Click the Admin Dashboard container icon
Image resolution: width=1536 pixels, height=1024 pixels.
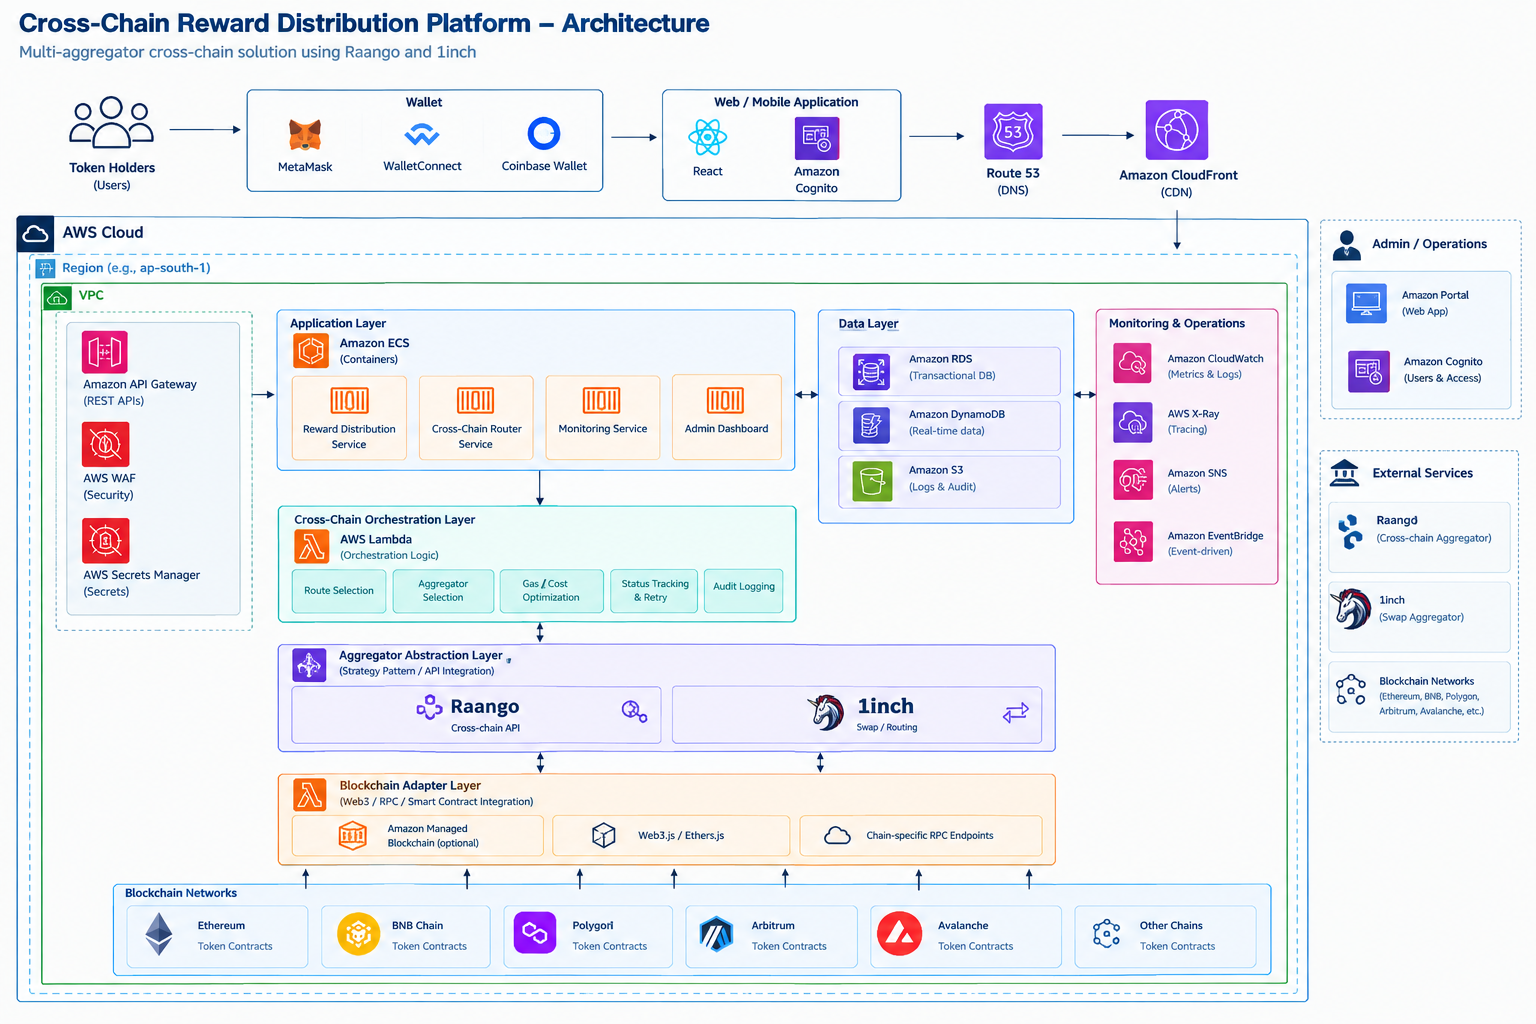pos(726,401)
